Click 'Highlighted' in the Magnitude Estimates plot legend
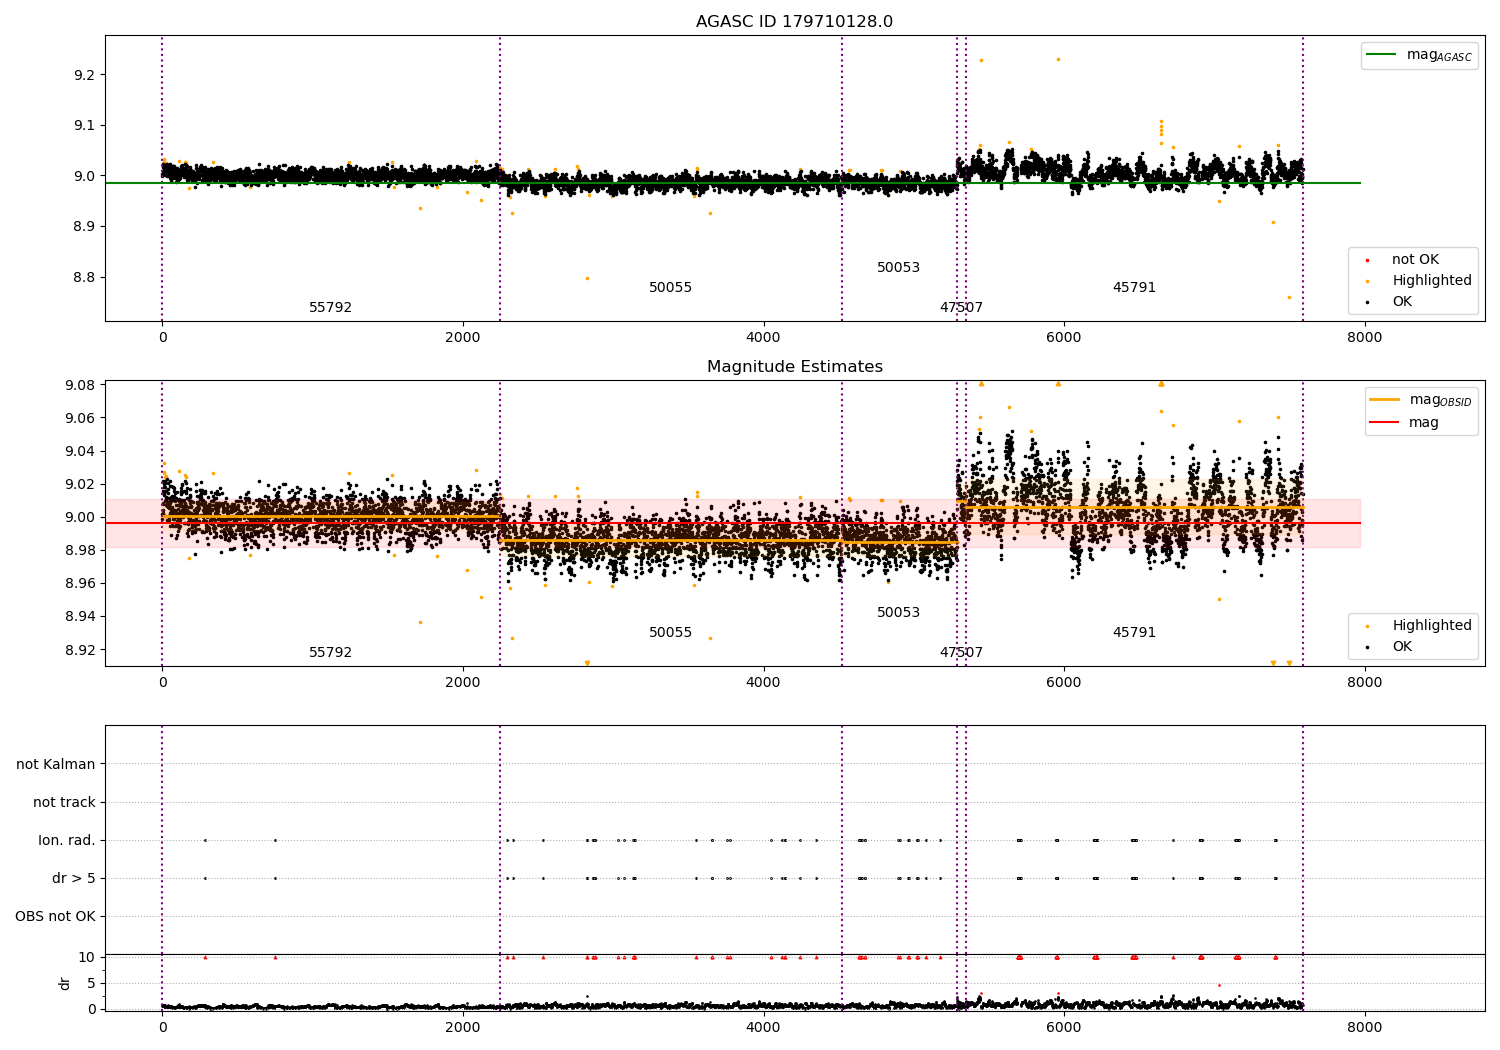1500x1050 pixels. click(x=1420, y=626)
